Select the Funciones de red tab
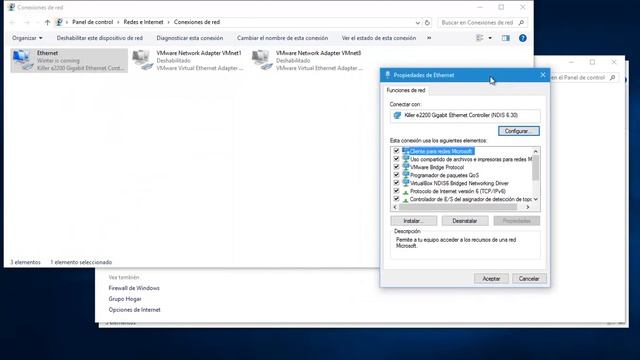This screenshot has width=640, height=360. tap(406, 90)
